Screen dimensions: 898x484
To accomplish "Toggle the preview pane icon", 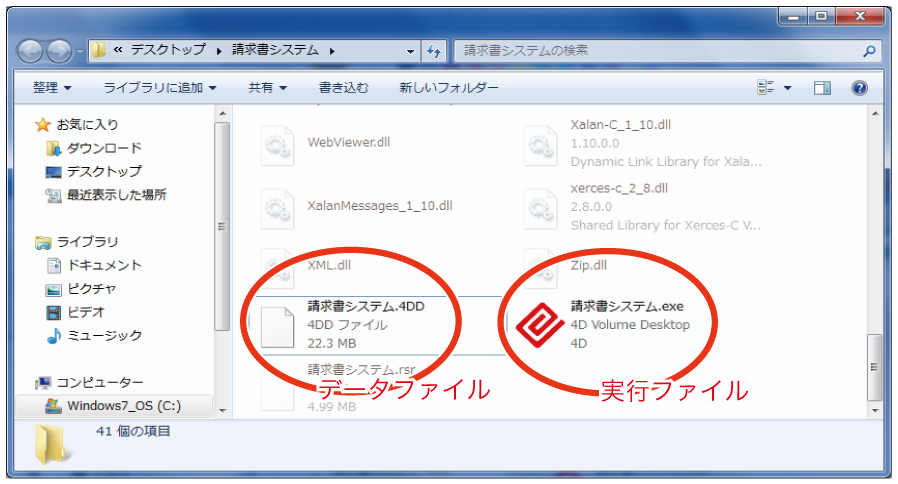I will [822, 88].
